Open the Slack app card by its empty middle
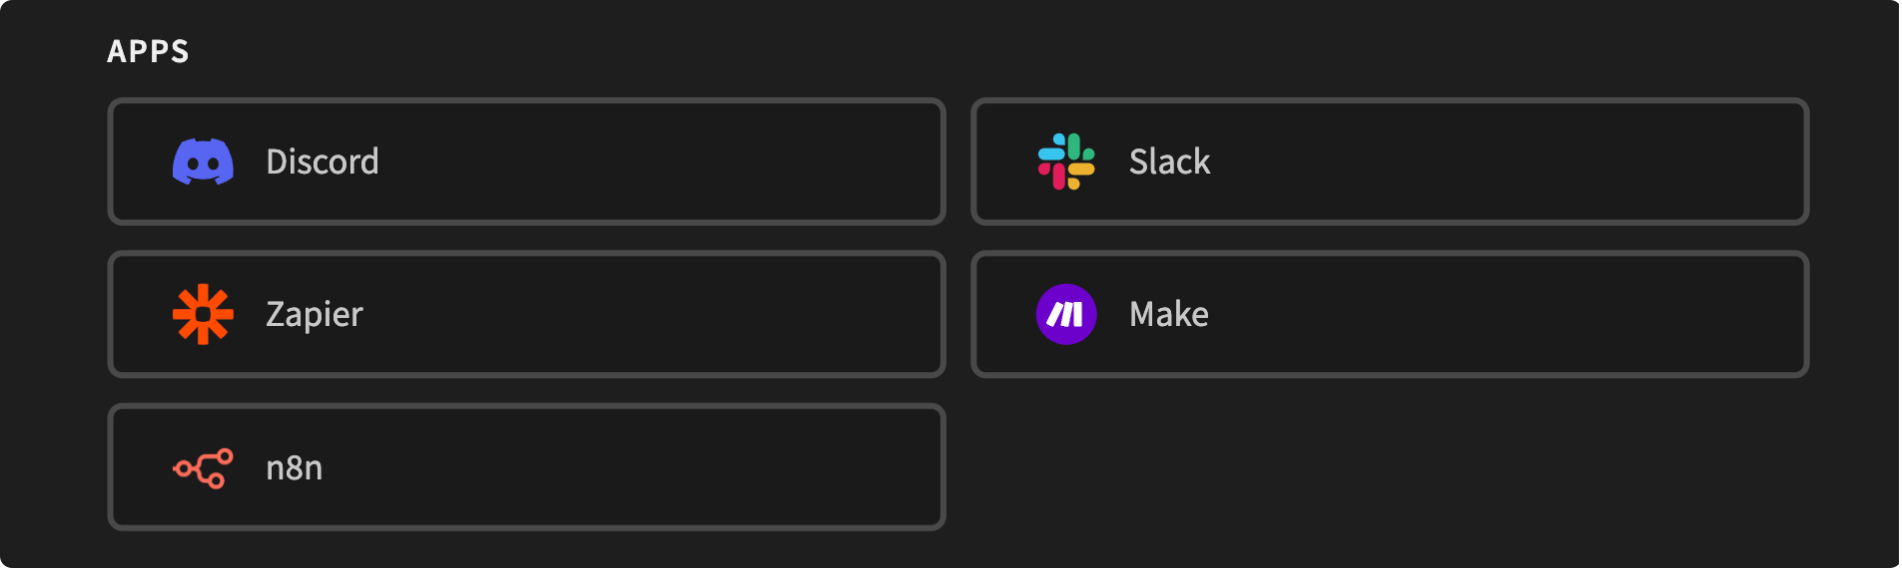The height and width of the screenshot is (568, 1902). (1500, 162)
